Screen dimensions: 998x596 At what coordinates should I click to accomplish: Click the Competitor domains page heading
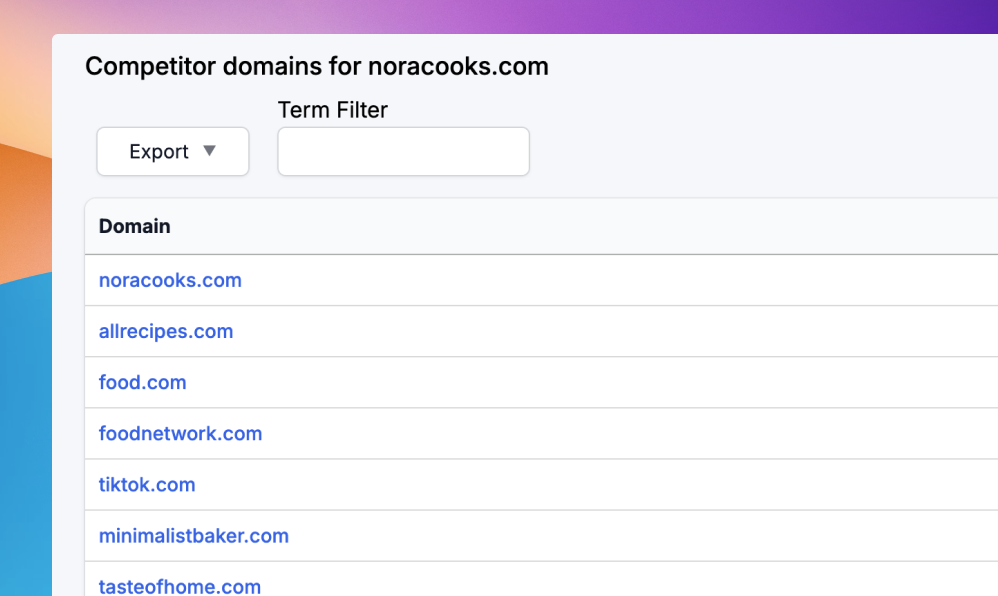point(317,67)
